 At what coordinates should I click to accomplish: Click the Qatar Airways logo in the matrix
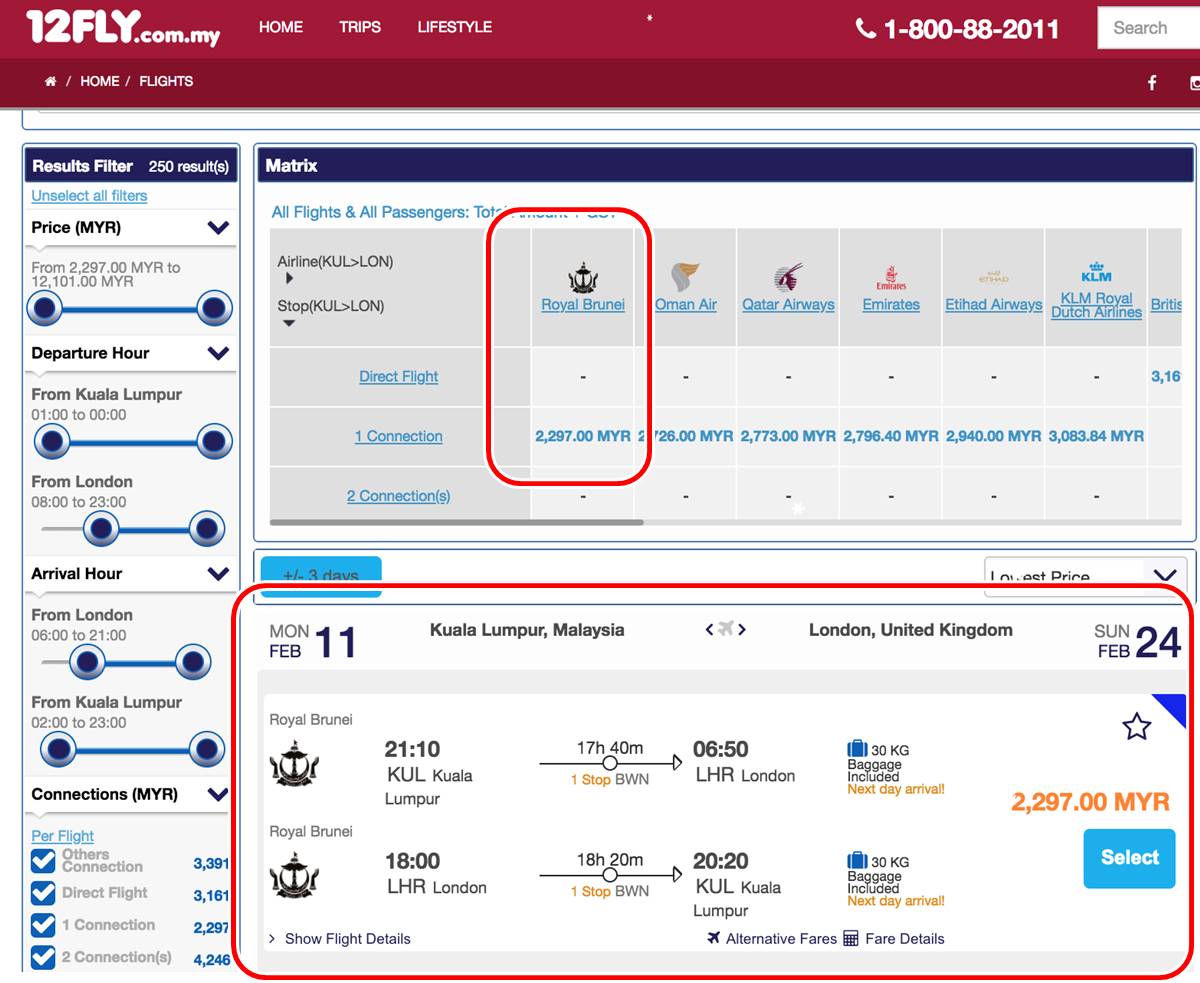coord(788,277)
